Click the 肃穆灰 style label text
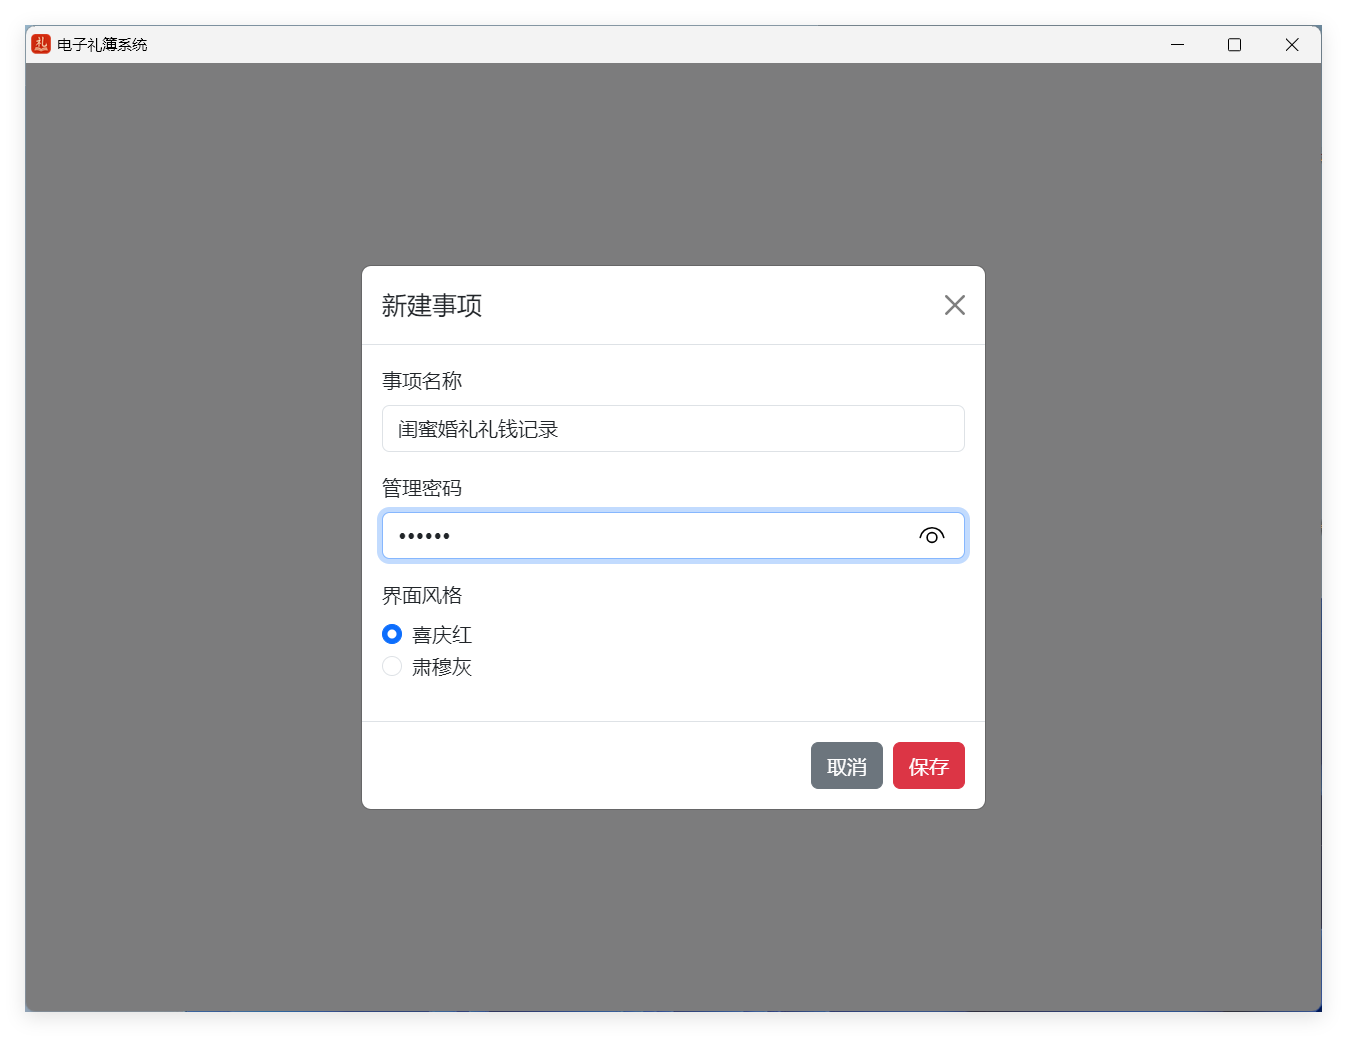The image size is (1347, 1037). click(442, 667)
